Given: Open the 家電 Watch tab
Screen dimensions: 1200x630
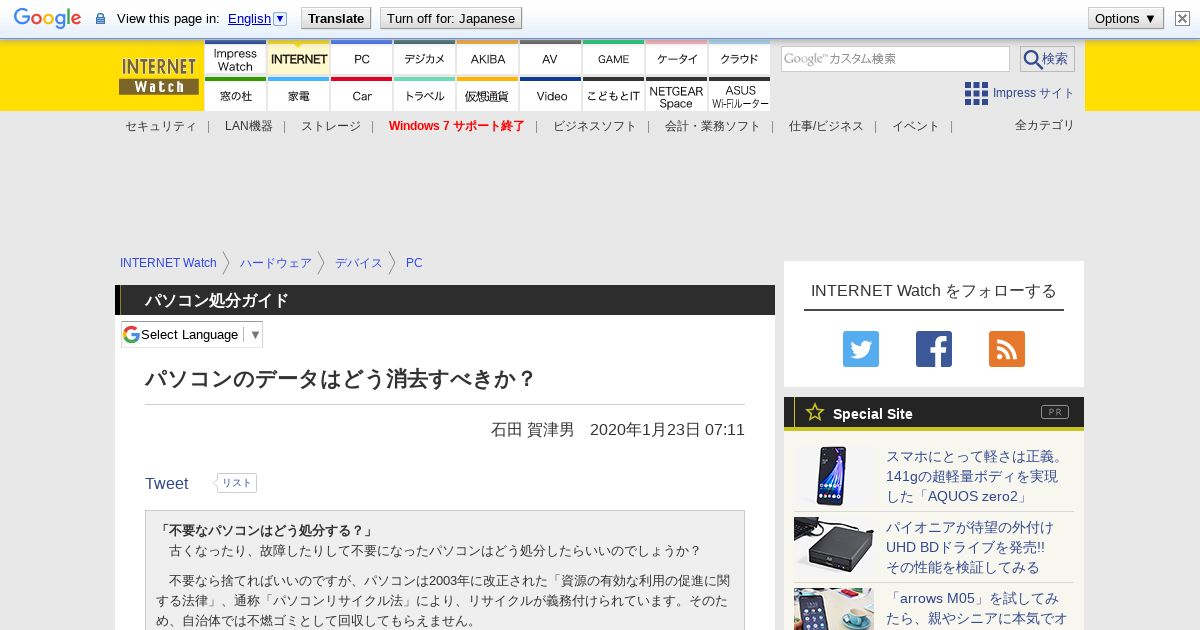Looking at the screenshot, I should (299, 95).
